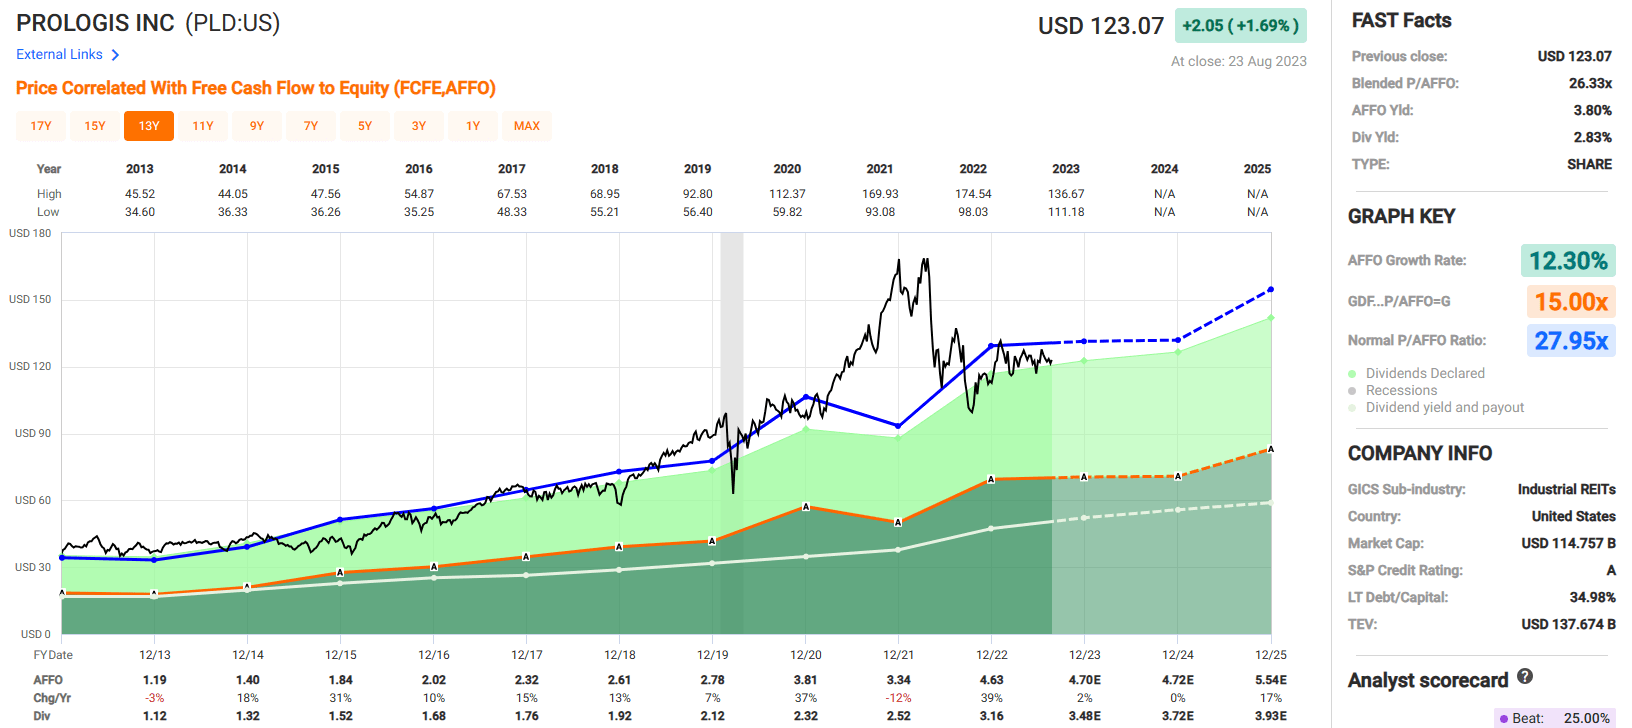Click the Analyst scorecard help question icon
Screen dimensions: 1632x728
coord(1525,677)
